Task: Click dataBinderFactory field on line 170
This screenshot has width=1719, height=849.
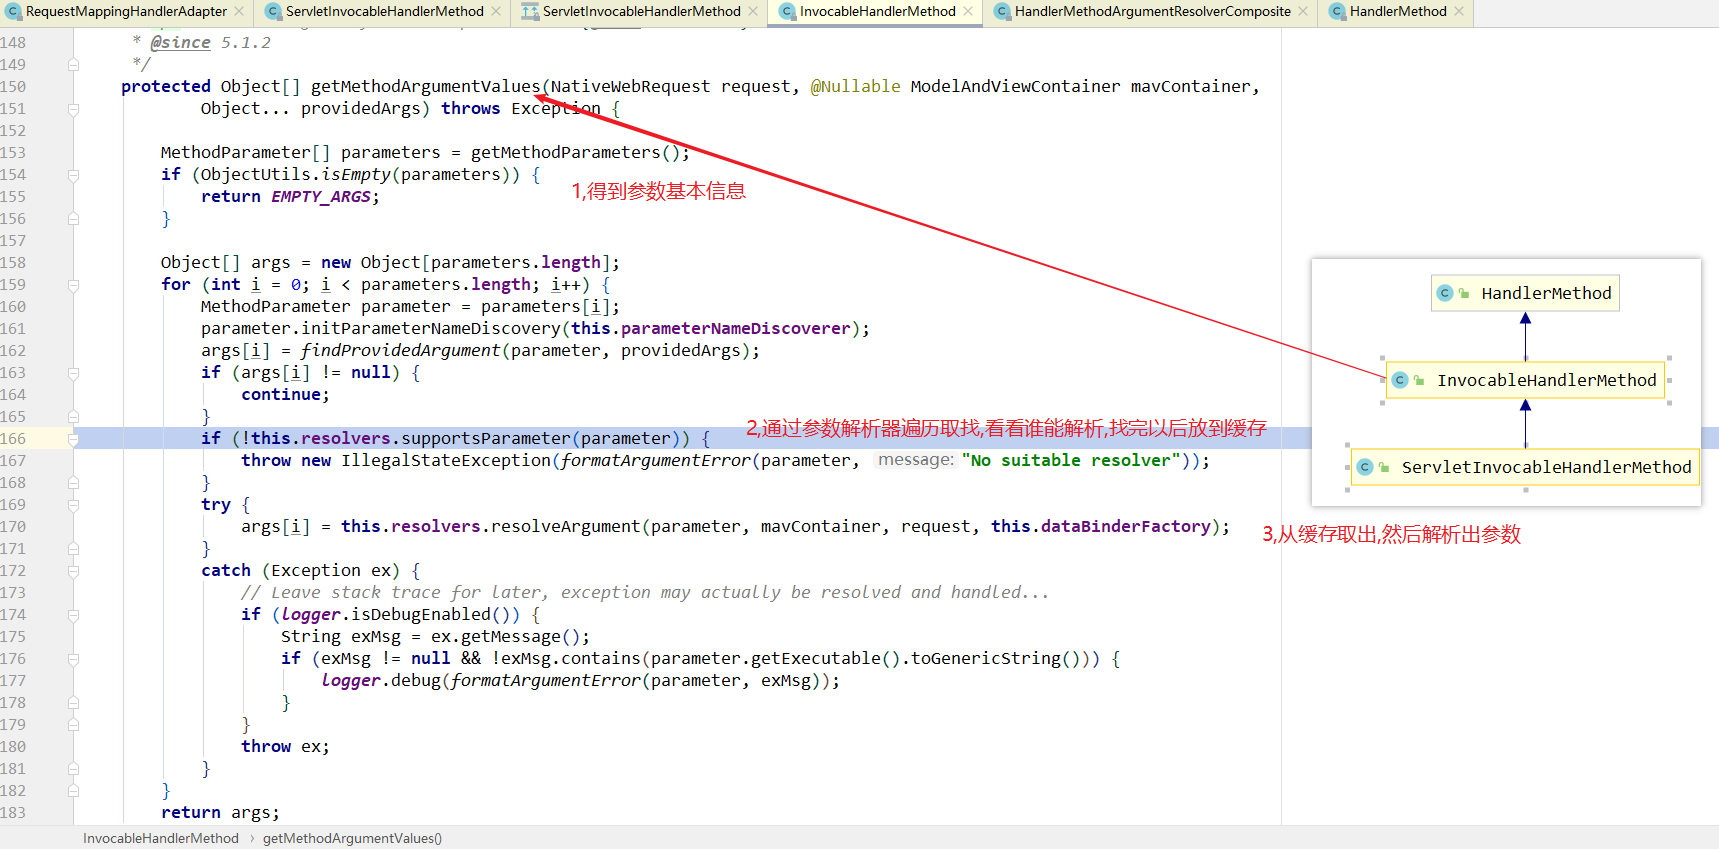Action: 1125,526
